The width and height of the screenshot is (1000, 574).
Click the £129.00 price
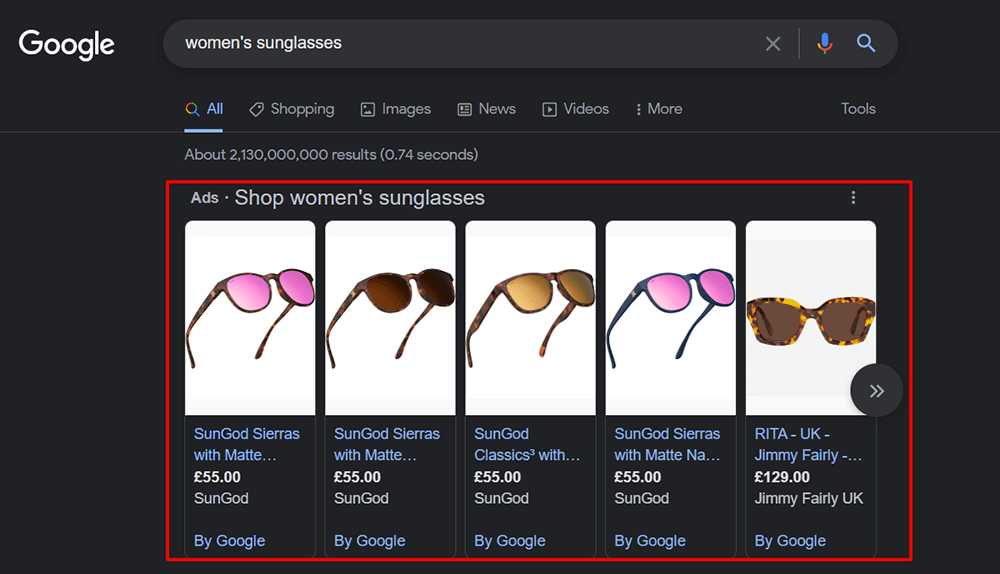(782, 477)
